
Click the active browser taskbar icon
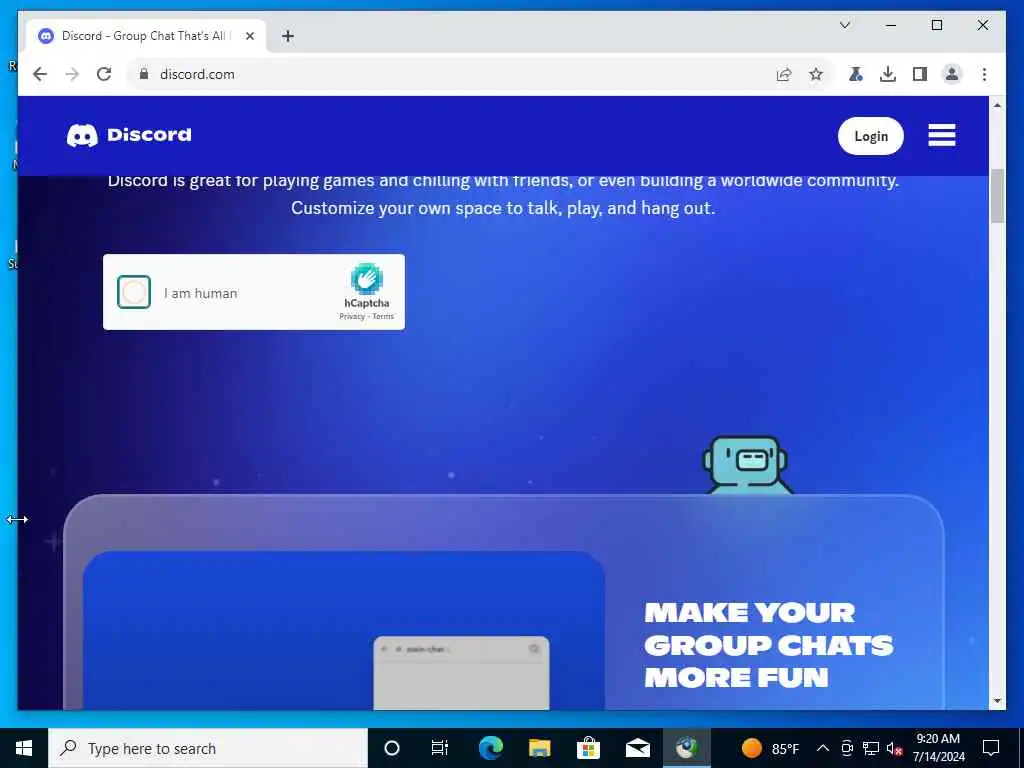tap(686, 748)
